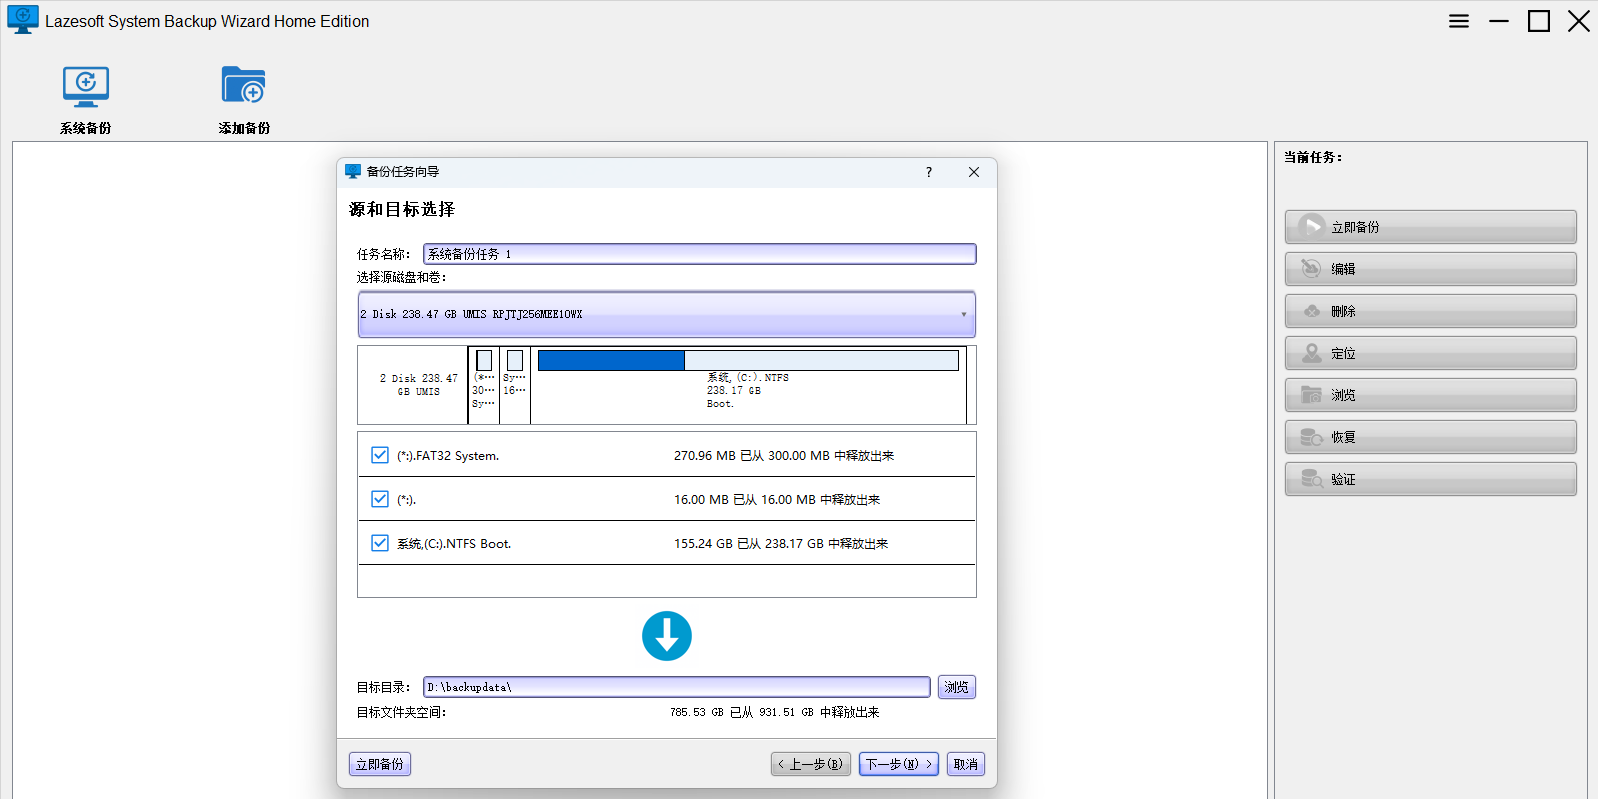Click the 验证 verify task button
Screen dimensions: 1598x799
click(1430, 479)
